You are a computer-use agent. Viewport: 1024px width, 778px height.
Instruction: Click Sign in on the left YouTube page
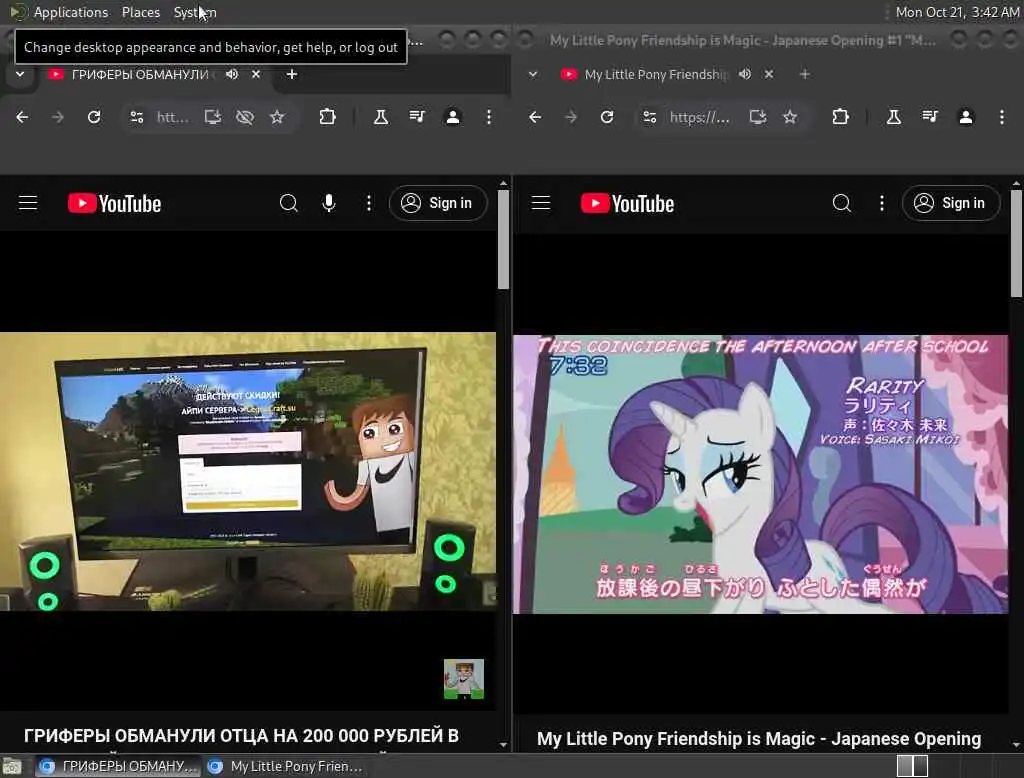438,203
